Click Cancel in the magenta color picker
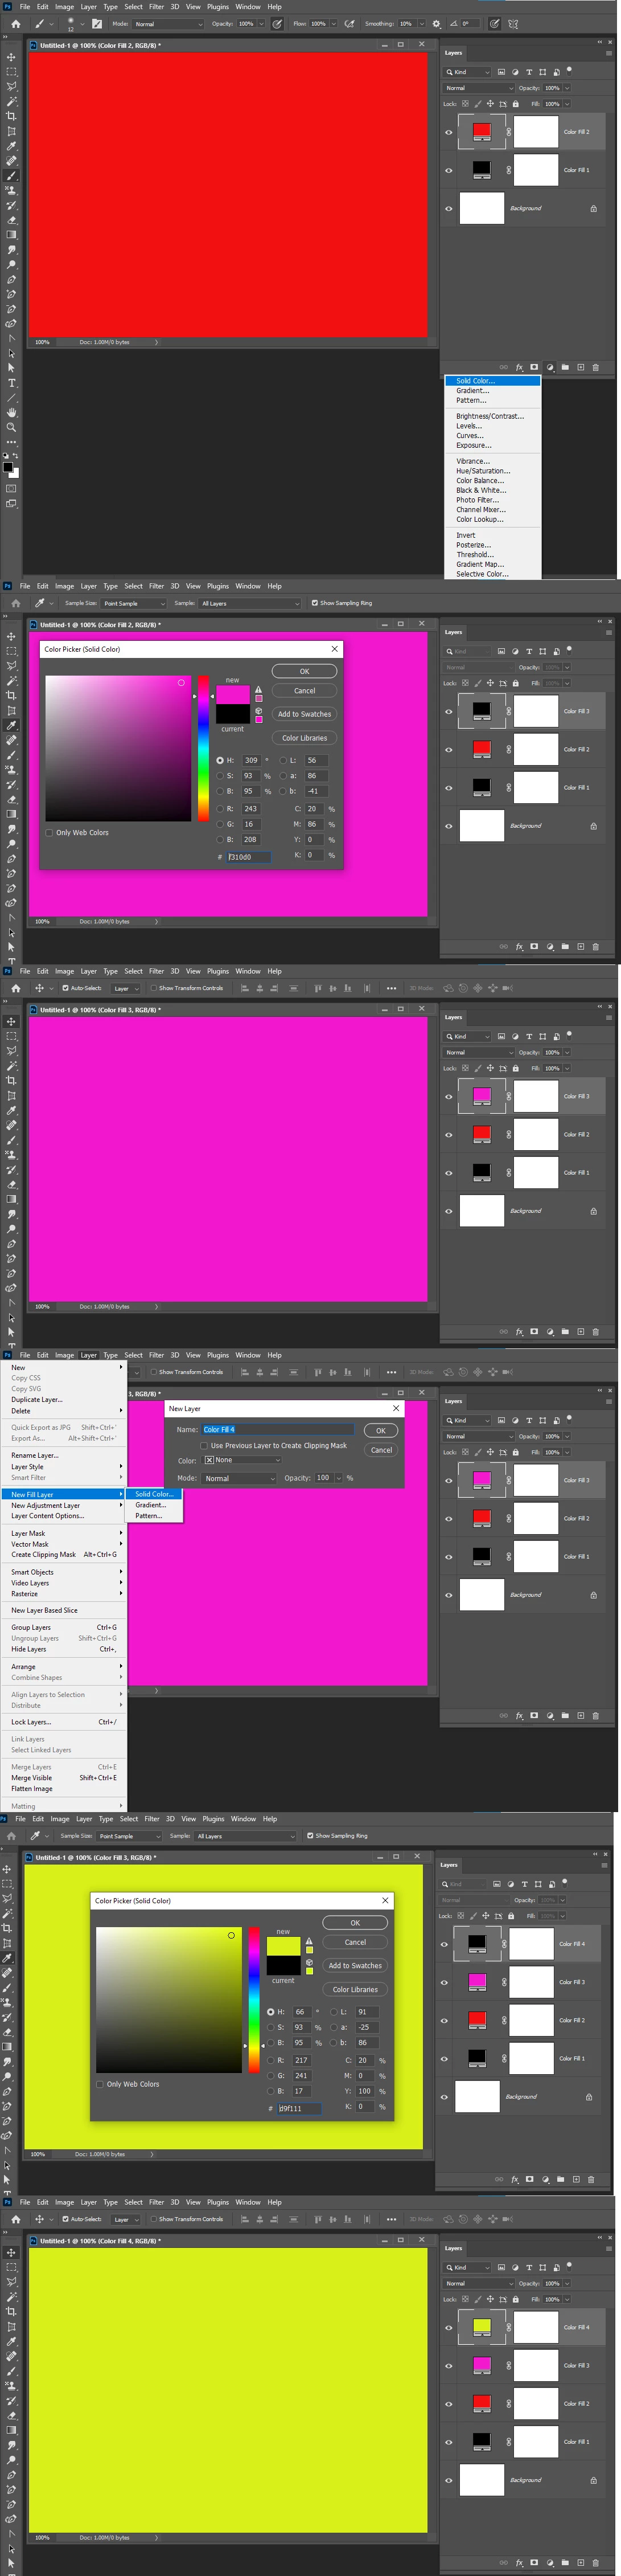This screenshot has width=621, height=2576. (304, 690)
